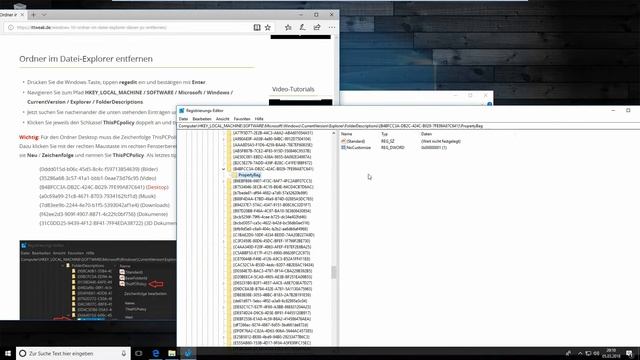Open the Ansicht menu
The width and height of the screenshot is (640, 360).
[222, 119]
